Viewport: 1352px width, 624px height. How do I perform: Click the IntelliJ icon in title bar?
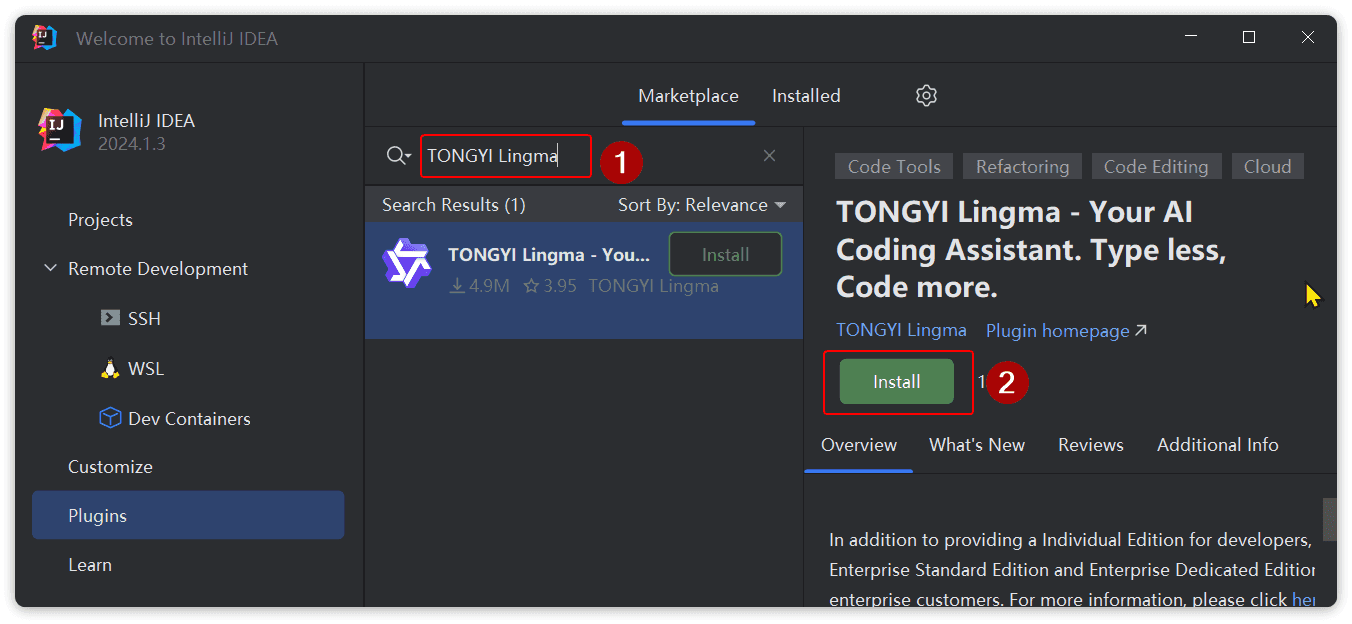45,38
